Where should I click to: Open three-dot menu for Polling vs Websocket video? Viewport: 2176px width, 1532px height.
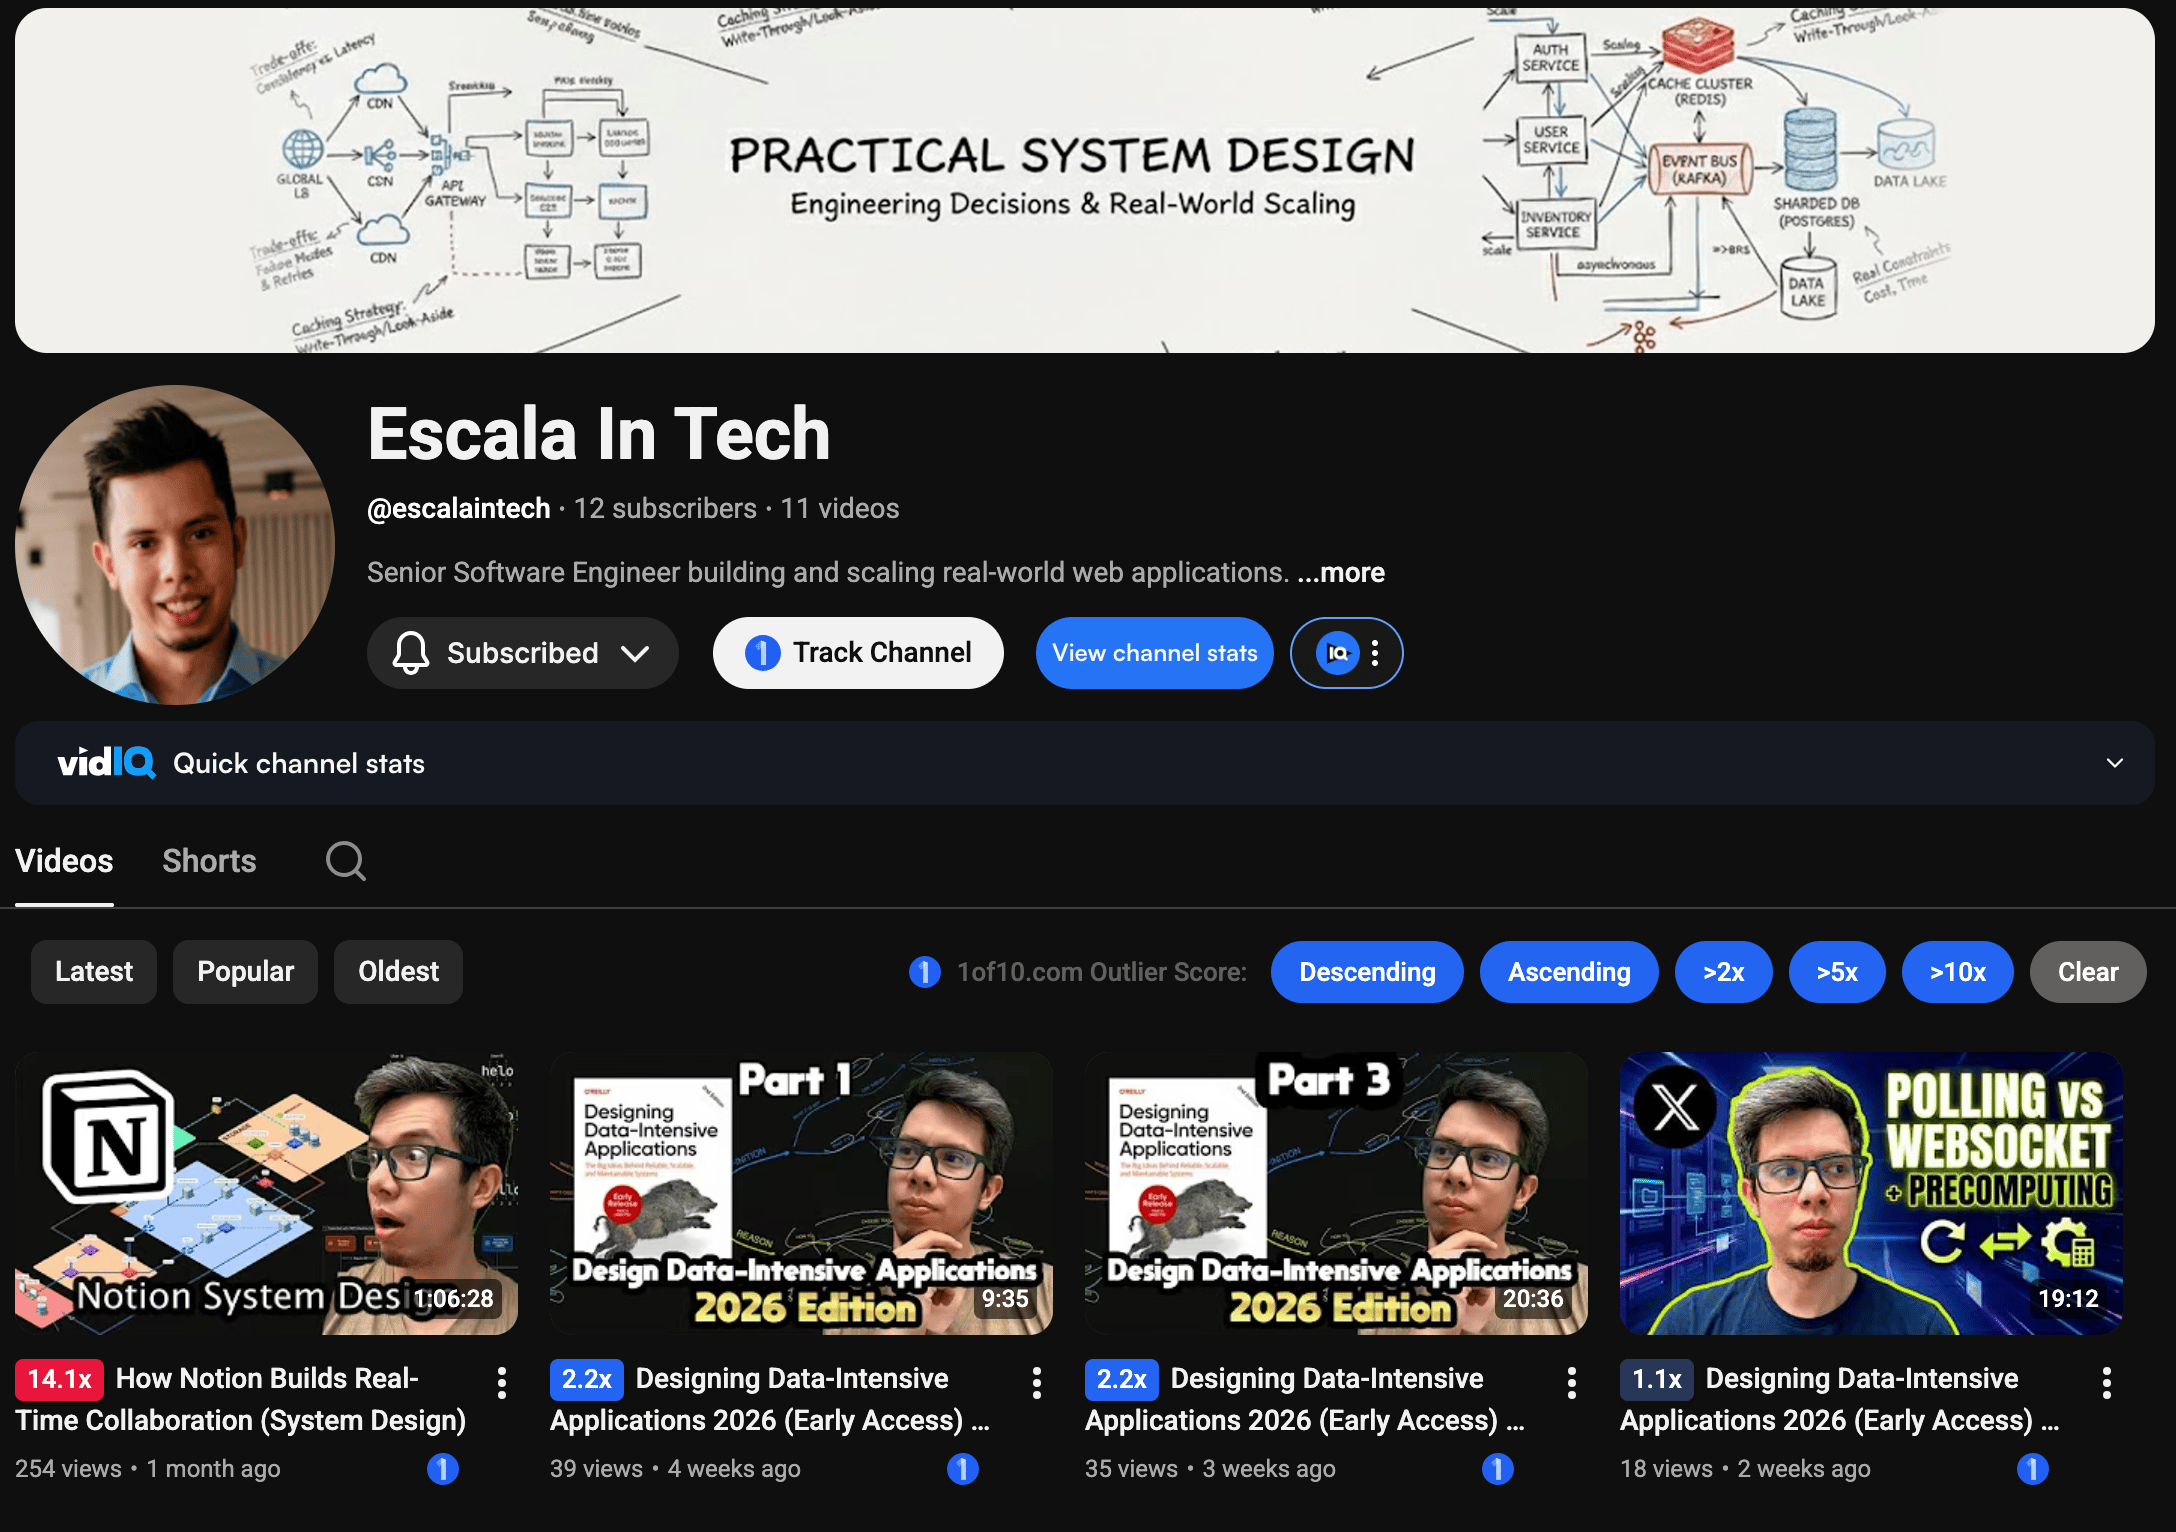coord(2106,1383)
